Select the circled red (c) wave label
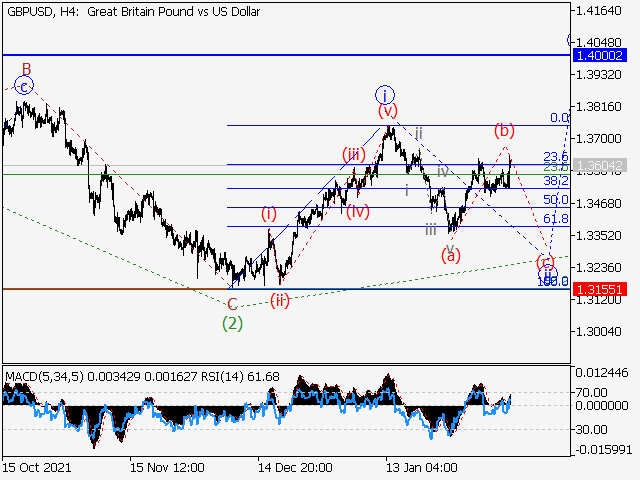Viewport: 640px width, 480px height. [x=545, y=262]
